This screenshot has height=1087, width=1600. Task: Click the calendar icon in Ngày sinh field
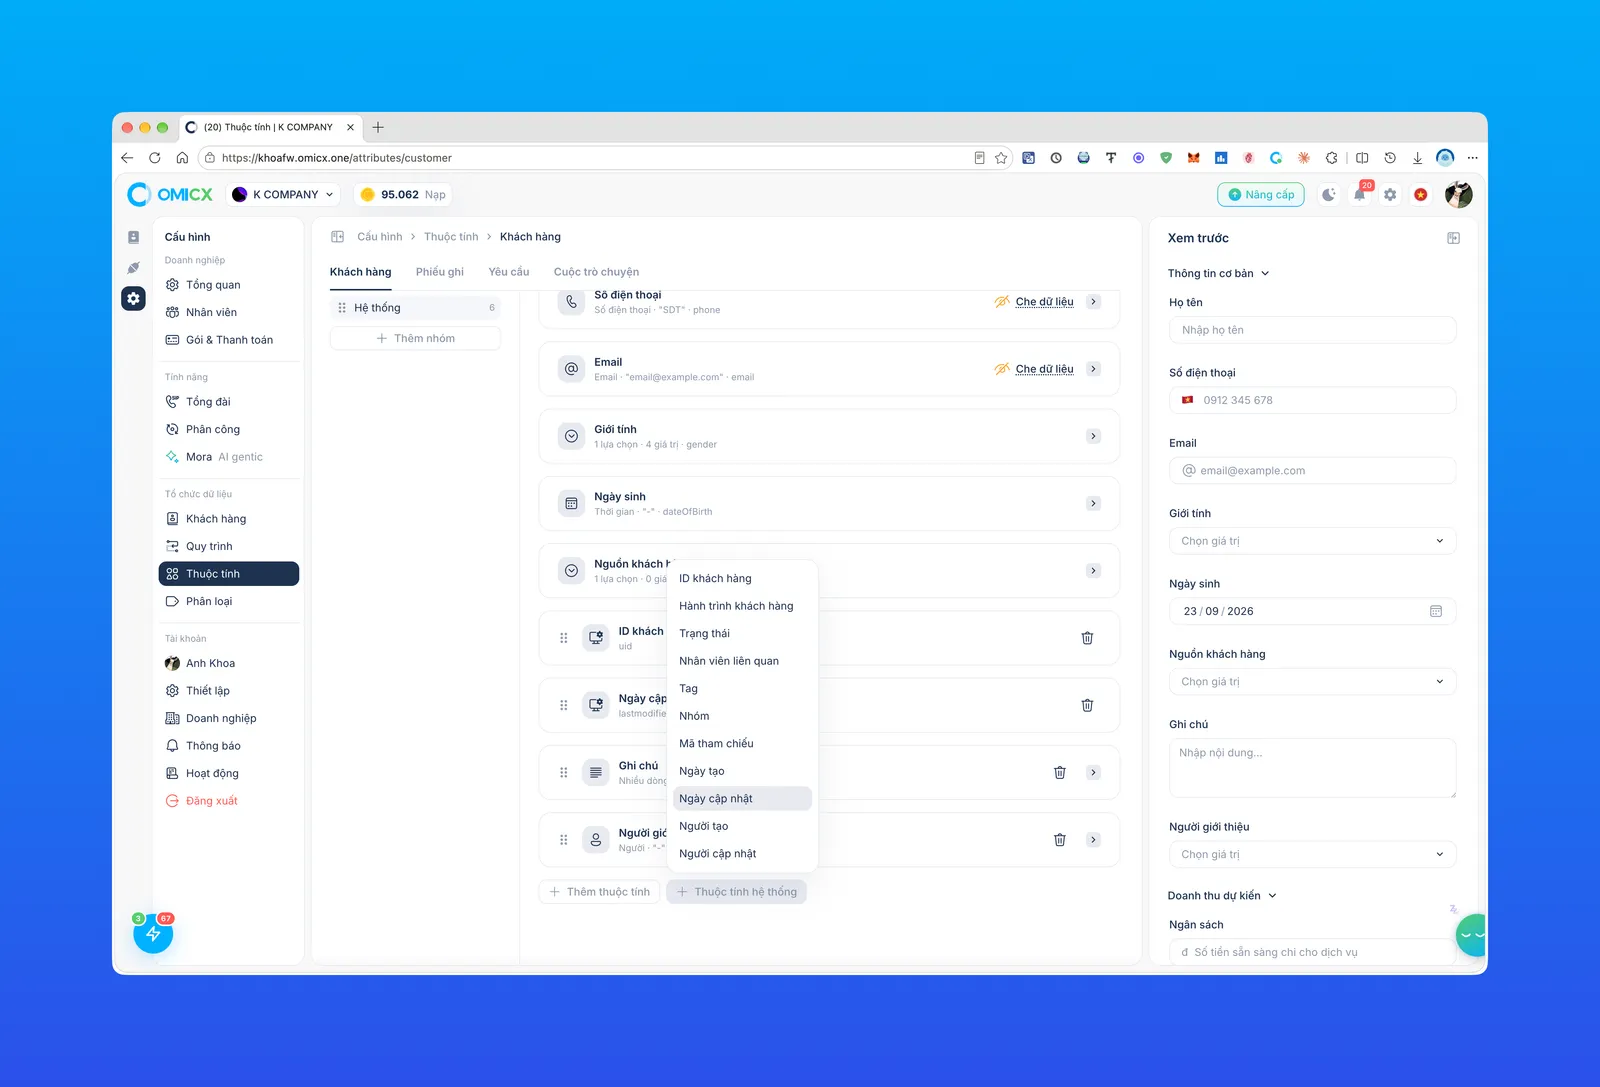[1436, 611]
